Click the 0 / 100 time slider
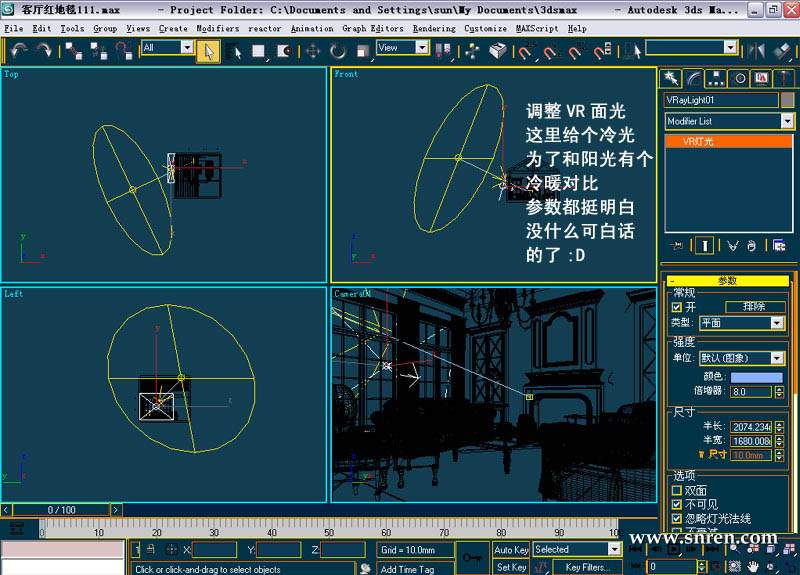This screenshot has width=800, height=575. click(x=61, y=510)
